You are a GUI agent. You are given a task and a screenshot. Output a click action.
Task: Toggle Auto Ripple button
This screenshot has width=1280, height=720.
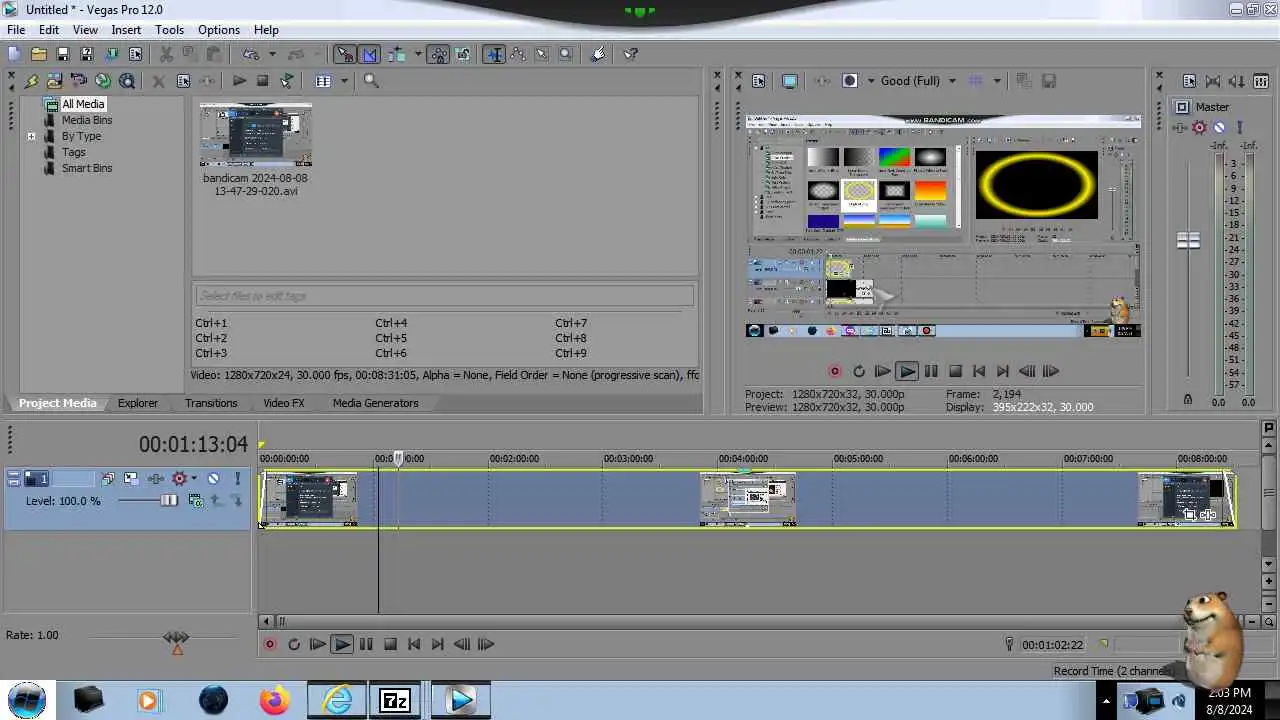(397, 54)
